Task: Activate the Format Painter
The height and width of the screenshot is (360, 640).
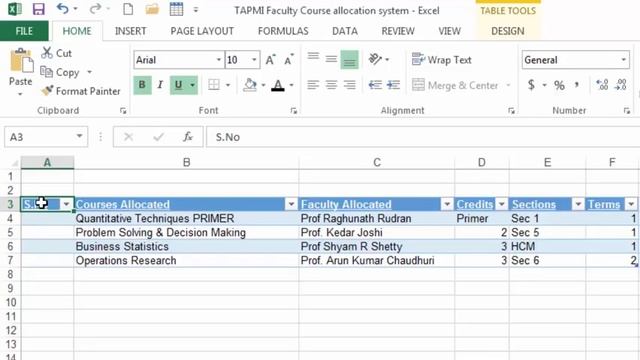Action: [81, 91]
